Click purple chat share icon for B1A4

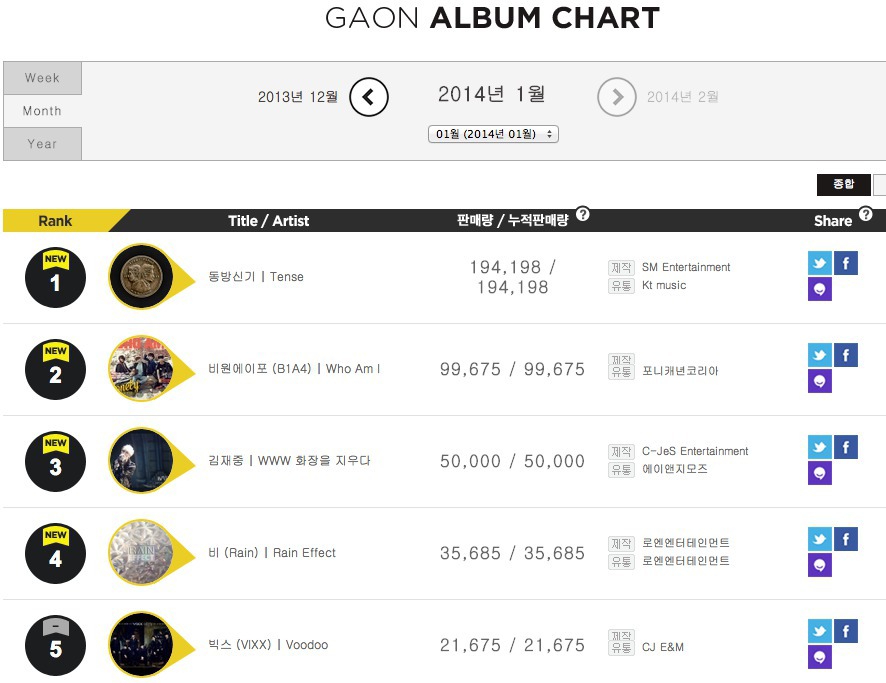820,381
